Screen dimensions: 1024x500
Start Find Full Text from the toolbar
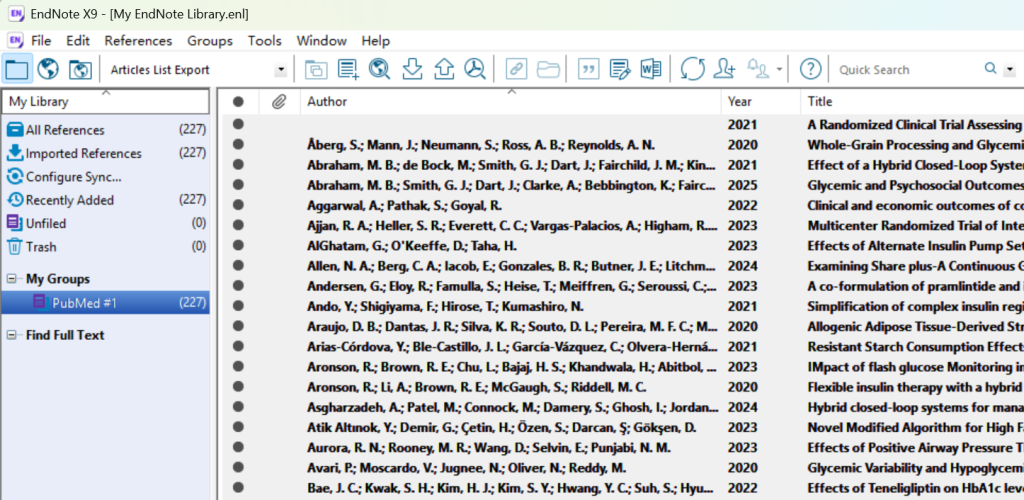[474, 69]
